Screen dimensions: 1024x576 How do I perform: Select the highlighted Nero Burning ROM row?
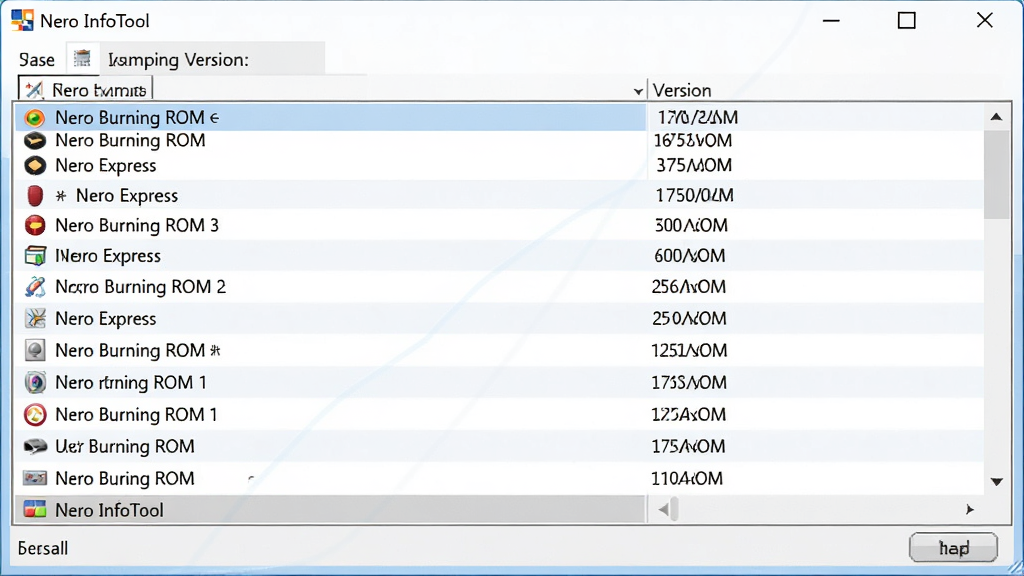click(x=330, y=118)
